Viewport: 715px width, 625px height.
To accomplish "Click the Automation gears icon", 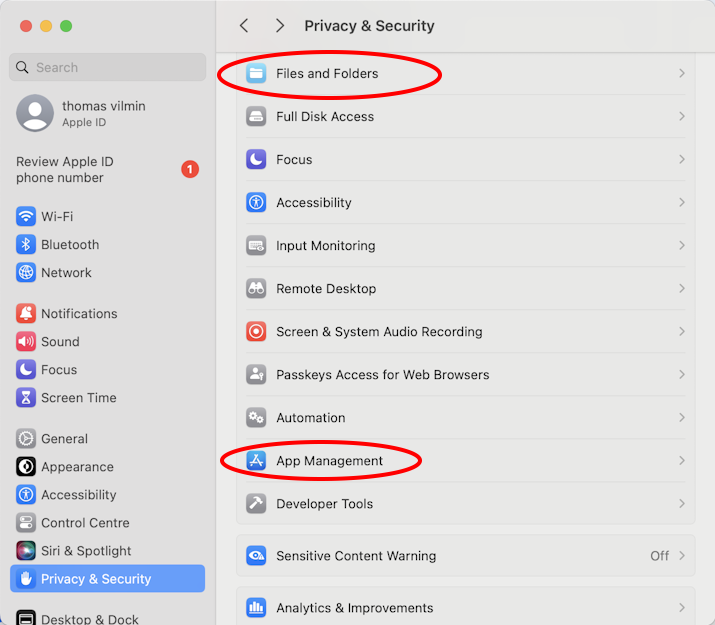I will coord(256,418).
